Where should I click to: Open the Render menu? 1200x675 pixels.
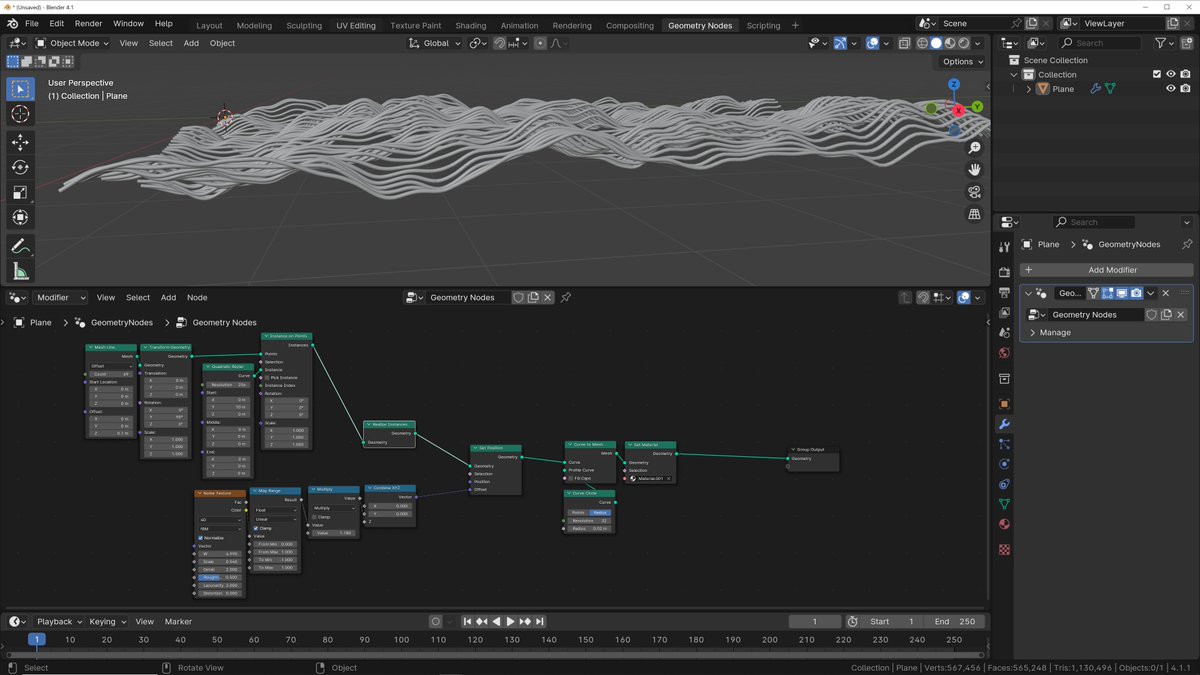click(x=88, y=23)
